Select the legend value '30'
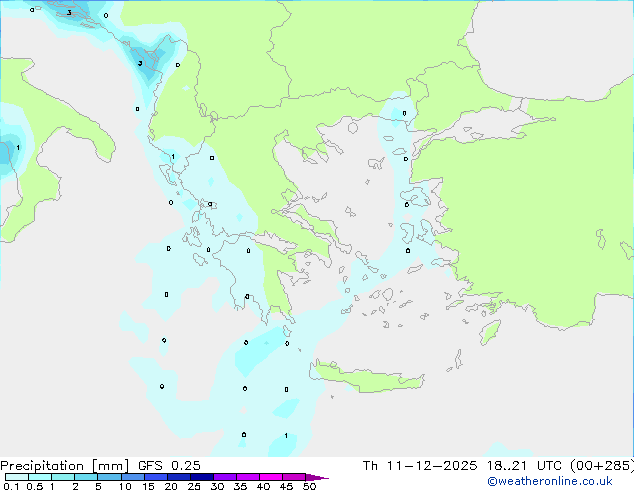634x490 pixels. pyautogui.click(x=217, y=486)
